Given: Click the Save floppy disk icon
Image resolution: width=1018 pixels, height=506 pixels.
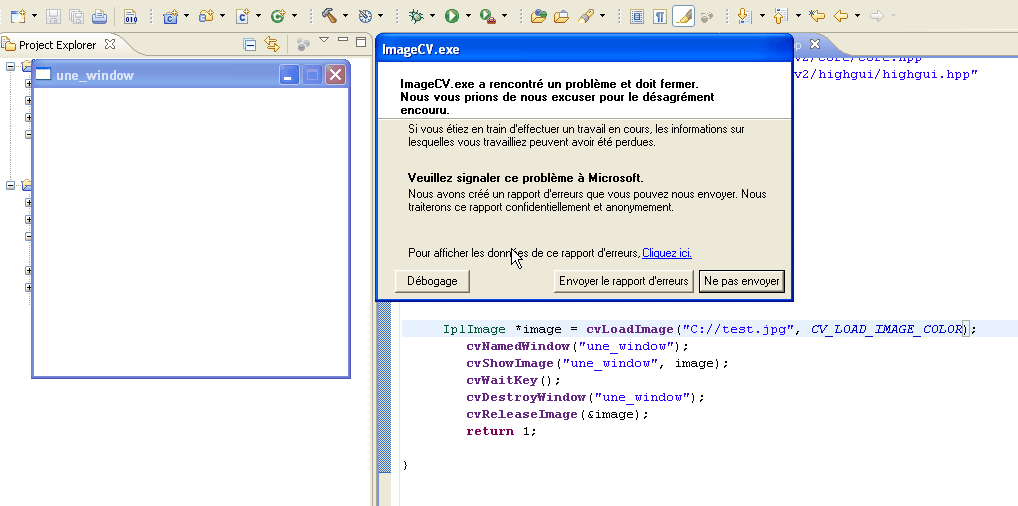Looking at the screenshot, I should point(54,16).
